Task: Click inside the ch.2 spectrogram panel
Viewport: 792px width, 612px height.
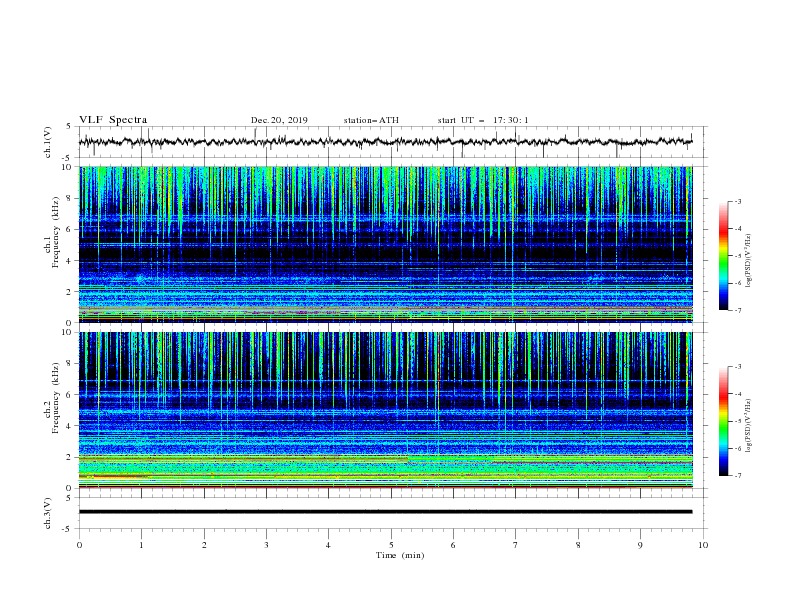Action: [x=385, y=410]
